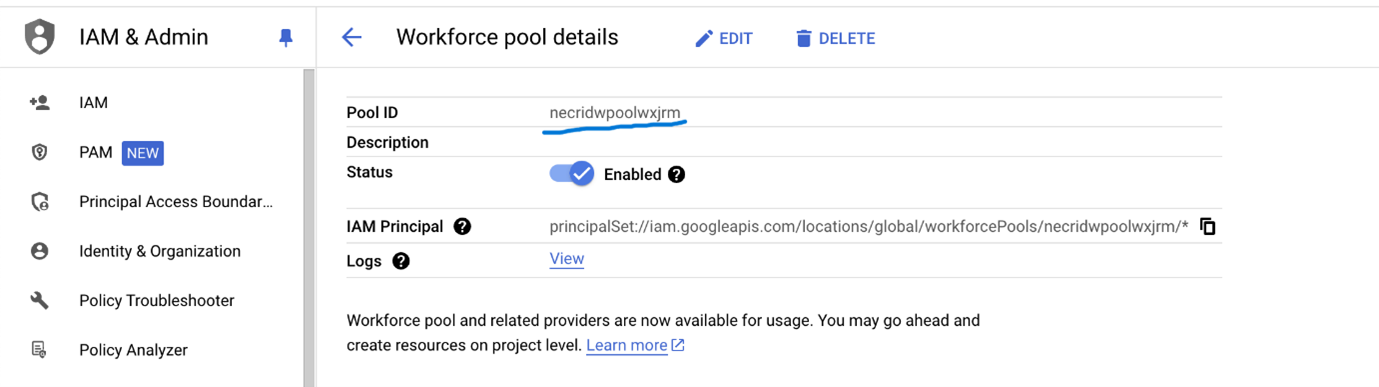
Task: Open the Logs help question-mark icon
Action: point(401,261)
